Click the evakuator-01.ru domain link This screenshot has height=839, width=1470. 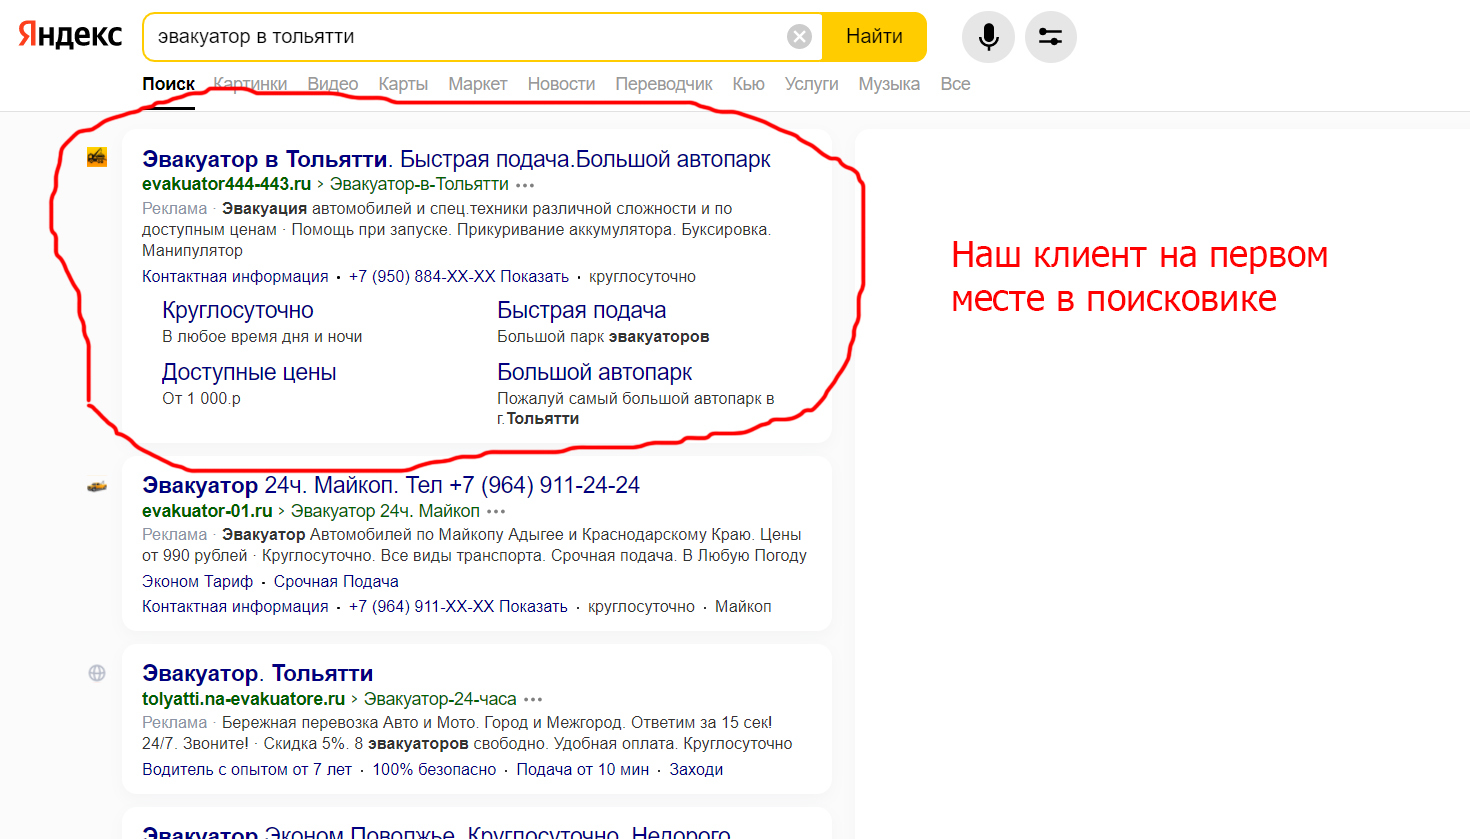click(x=207, y=511)
